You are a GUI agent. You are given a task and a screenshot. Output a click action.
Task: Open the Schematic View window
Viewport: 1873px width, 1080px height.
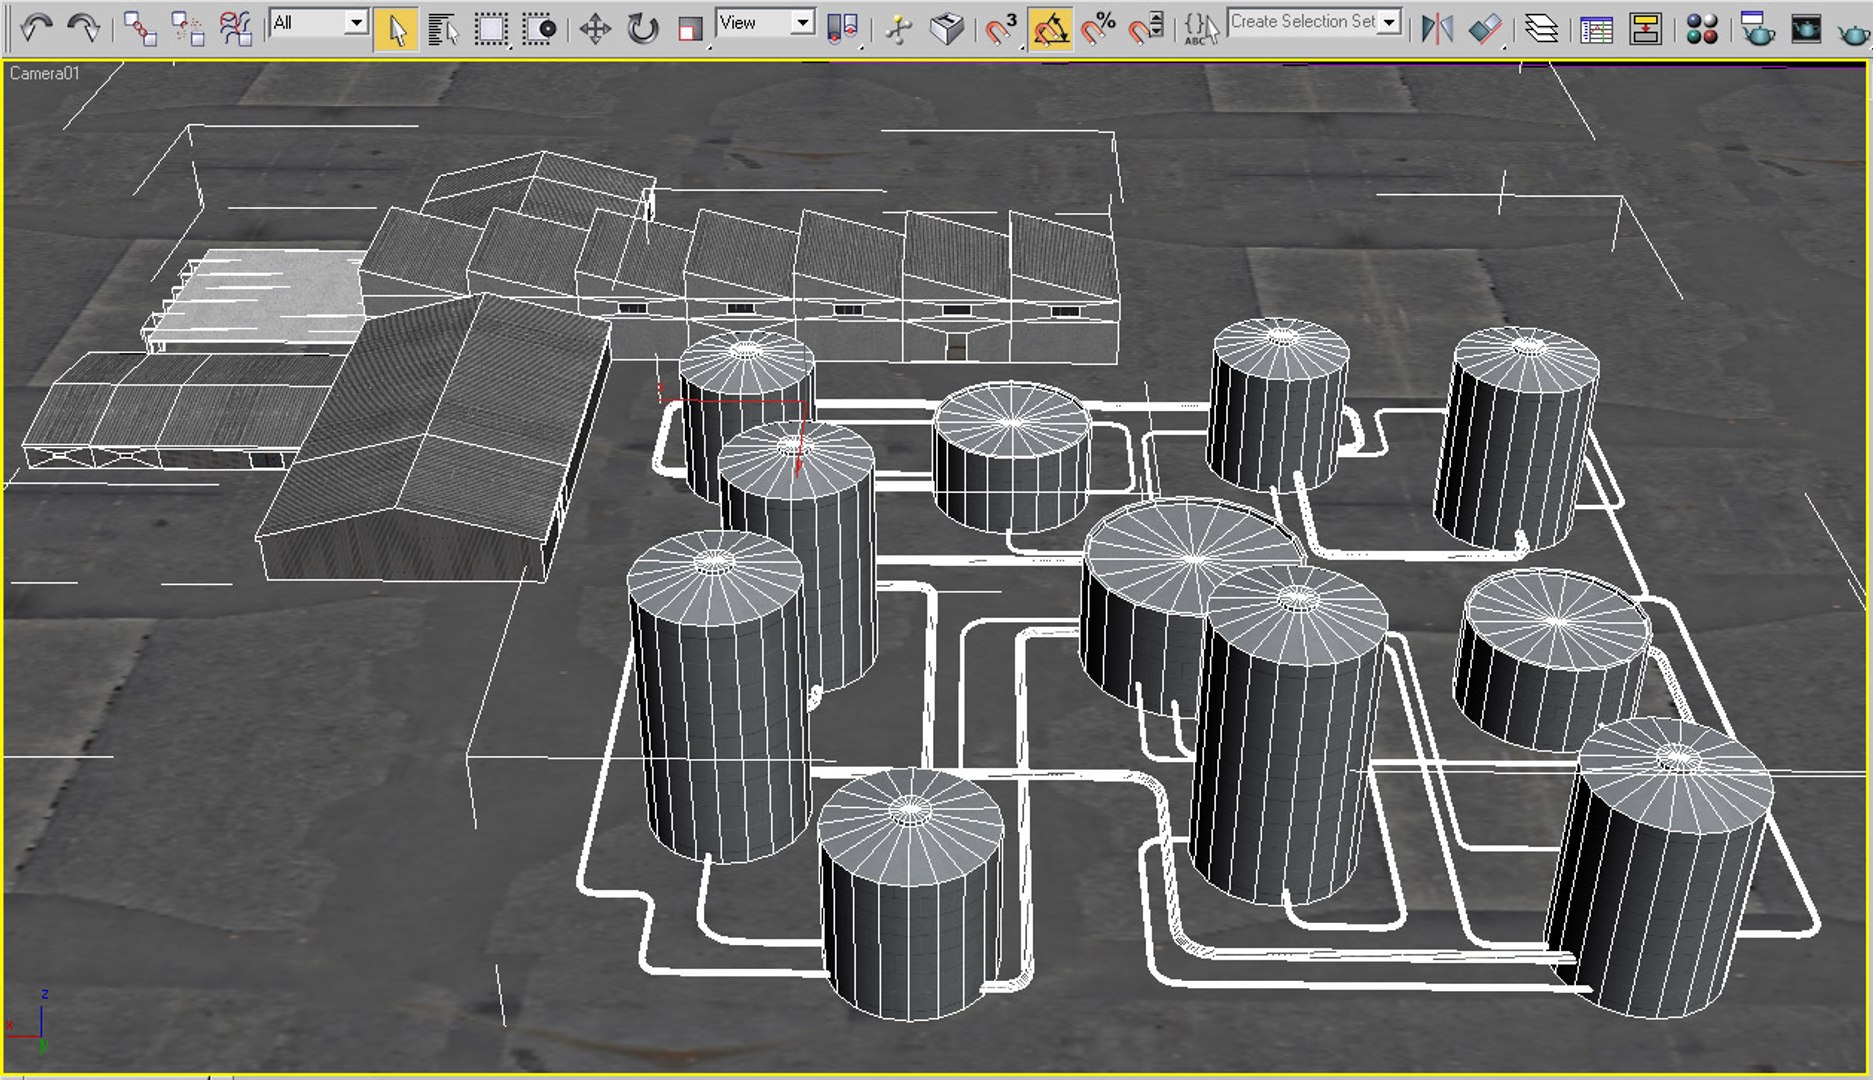pos(1645,28)
